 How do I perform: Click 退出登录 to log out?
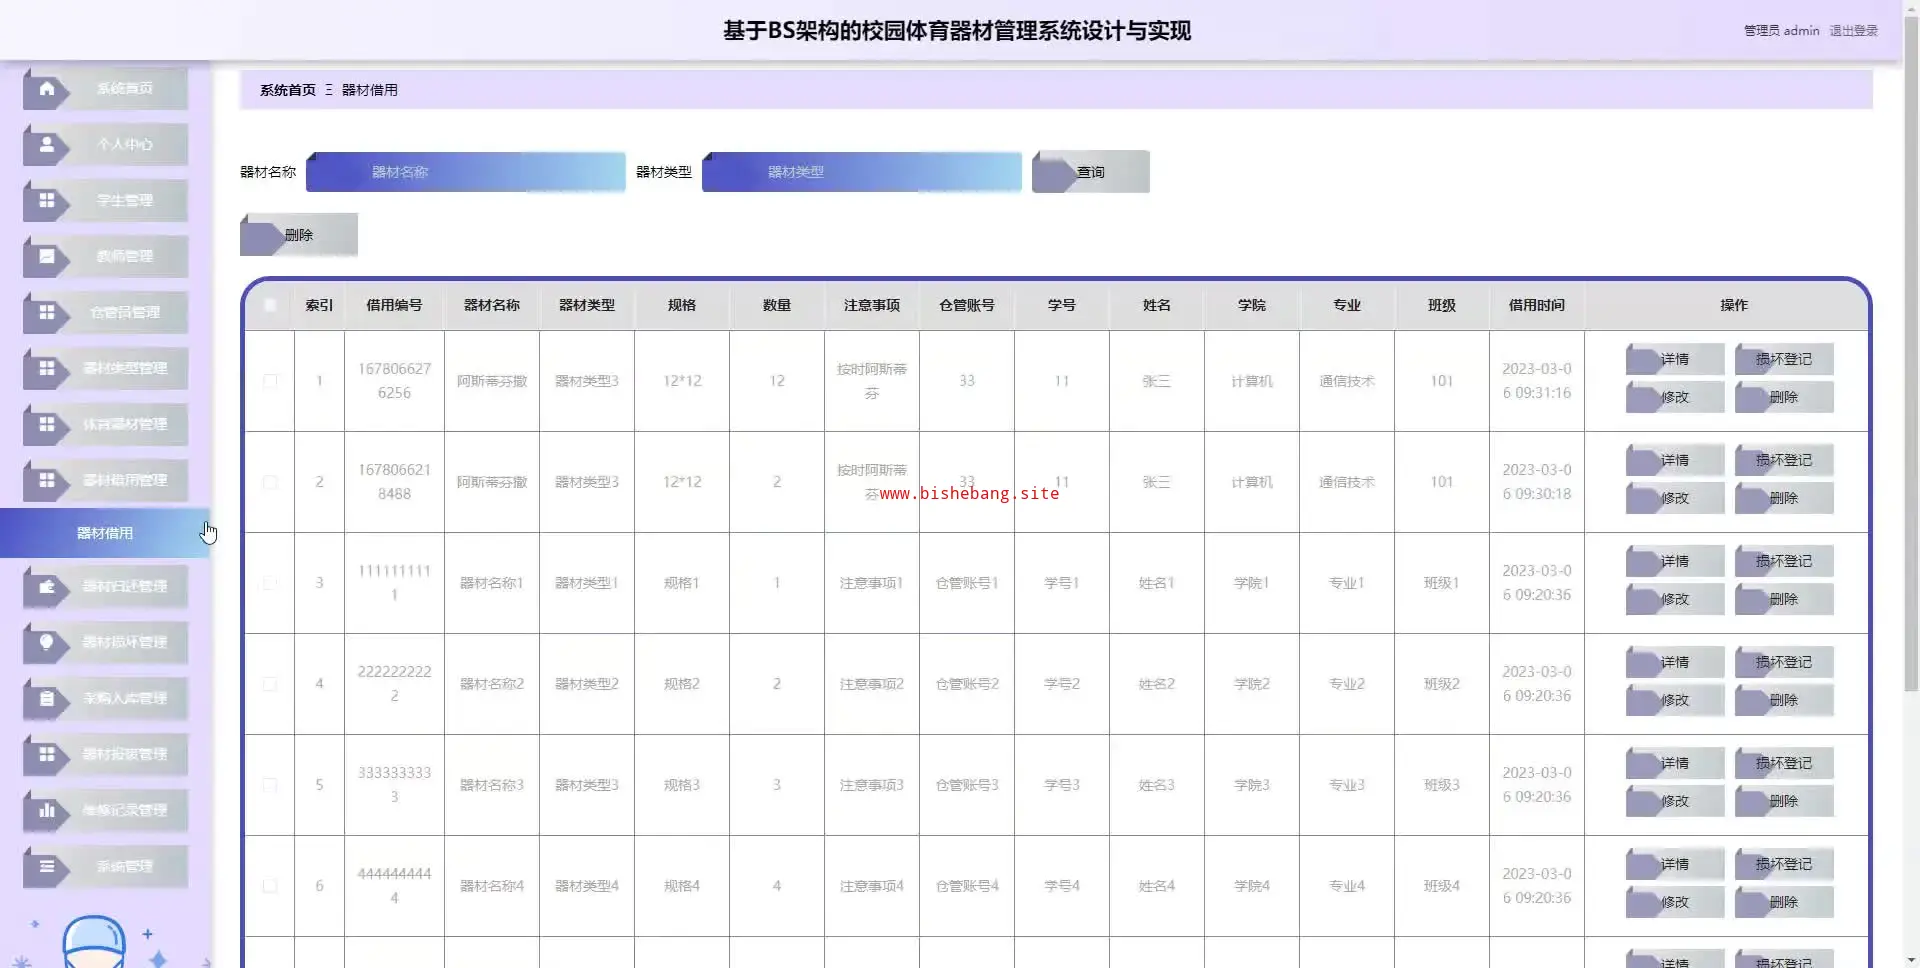[1853, 31]
